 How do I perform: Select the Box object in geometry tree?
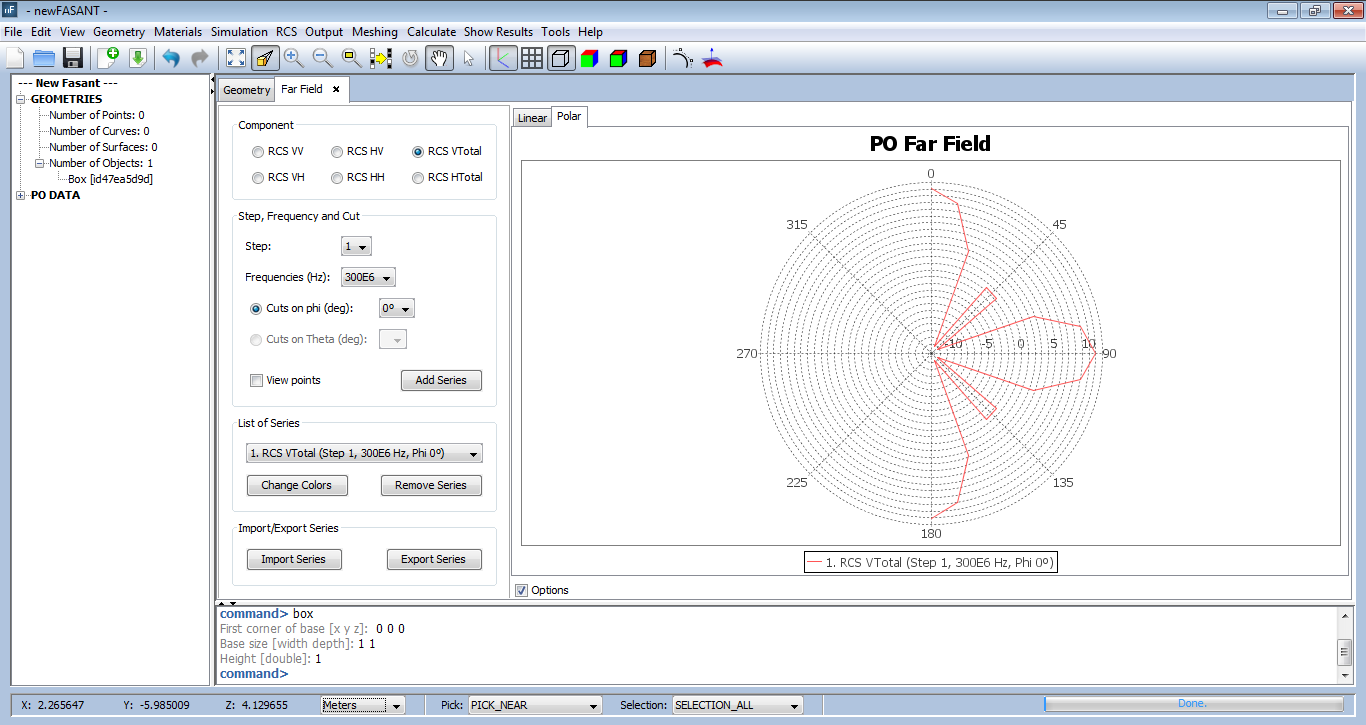[x=110, y=179]
